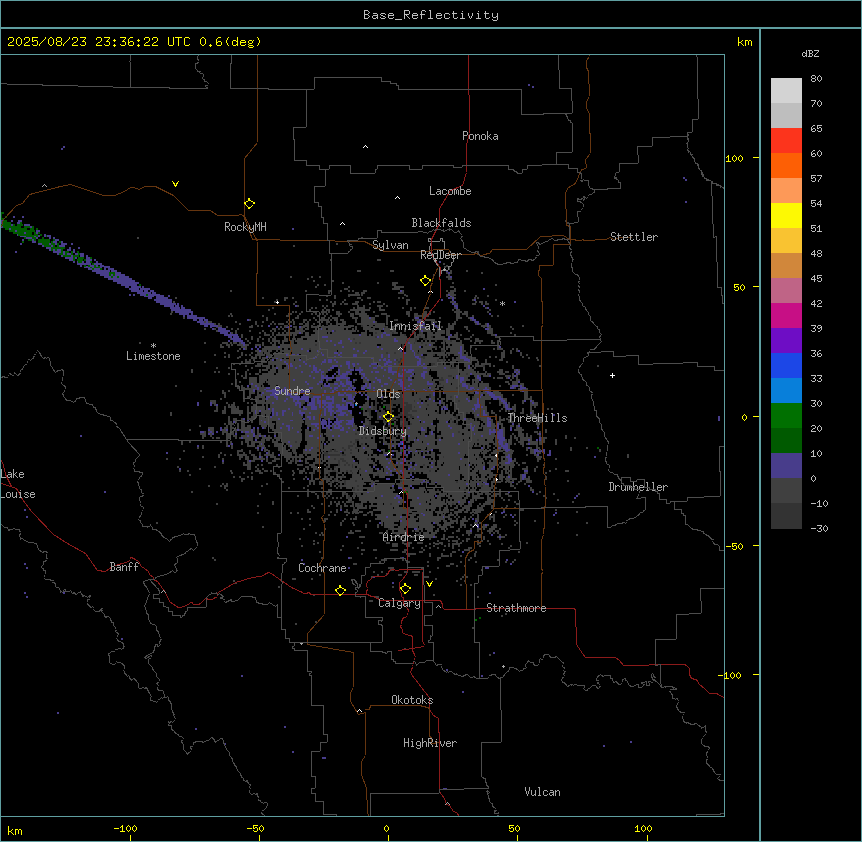Click the white caret marker west of Ponoka
Viewport: 862px width, 842px height.
(365, 147)
